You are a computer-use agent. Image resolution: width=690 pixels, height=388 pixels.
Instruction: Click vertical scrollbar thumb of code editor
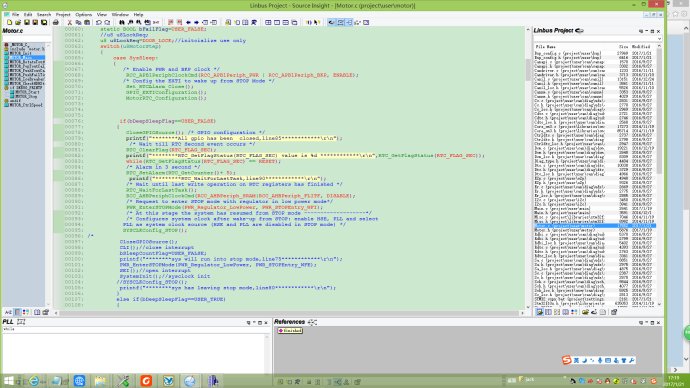[x=528, y=70]
